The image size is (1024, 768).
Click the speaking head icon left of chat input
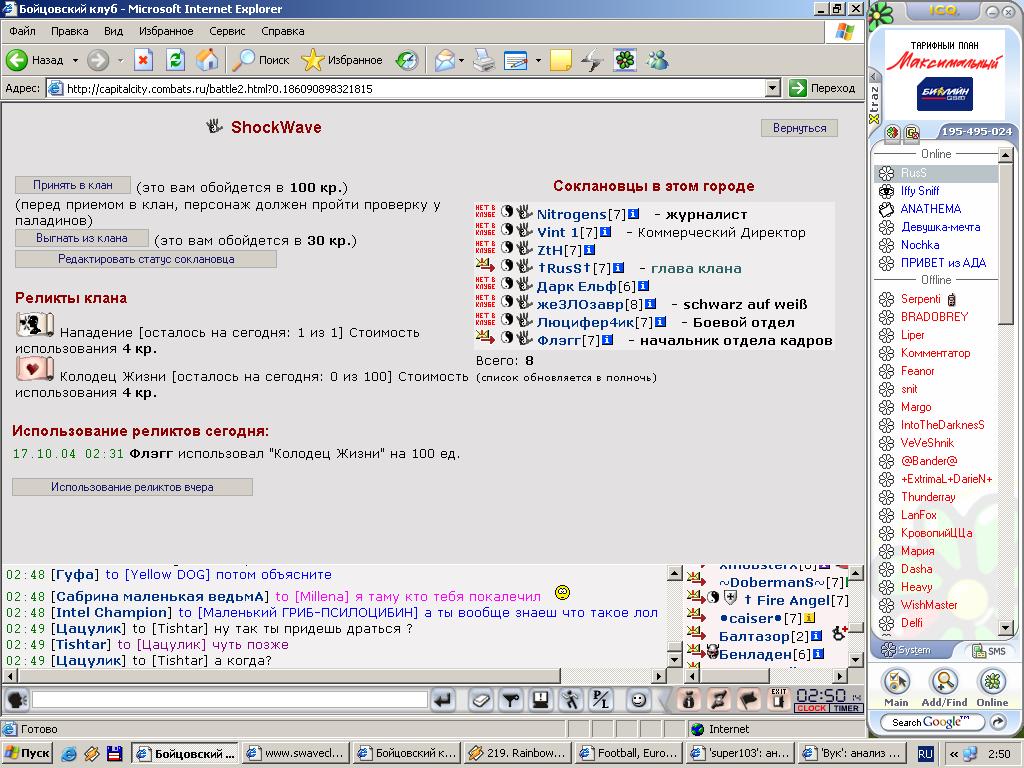pyautogui.click(x=16, y=700)
